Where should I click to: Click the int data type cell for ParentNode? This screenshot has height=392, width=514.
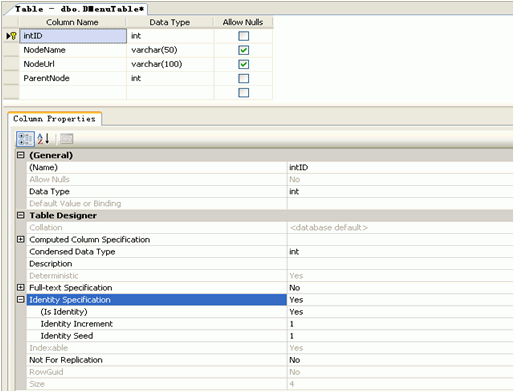click(x=170, y=78)
